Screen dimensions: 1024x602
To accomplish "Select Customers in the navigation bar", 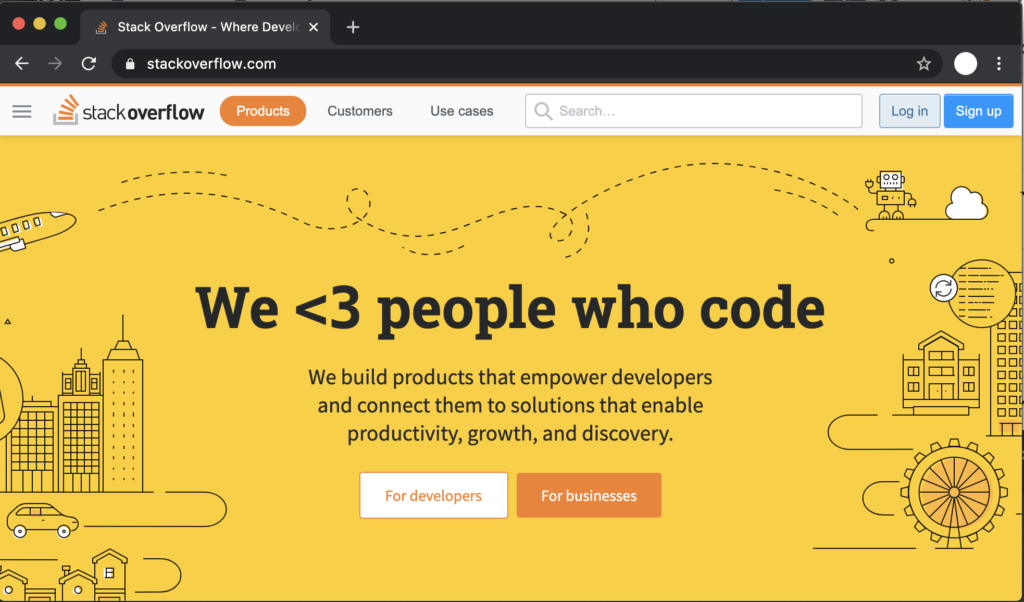I will (x=360, y=111).
